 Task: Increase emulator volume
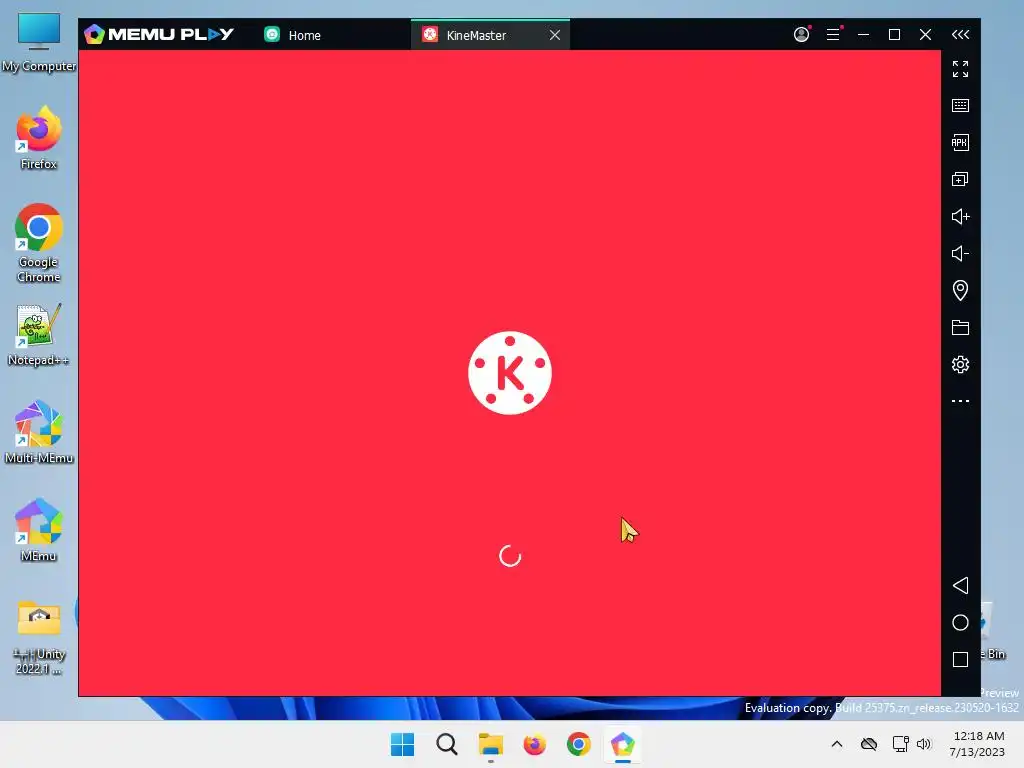pyautogui.click(x=960, y=216)
